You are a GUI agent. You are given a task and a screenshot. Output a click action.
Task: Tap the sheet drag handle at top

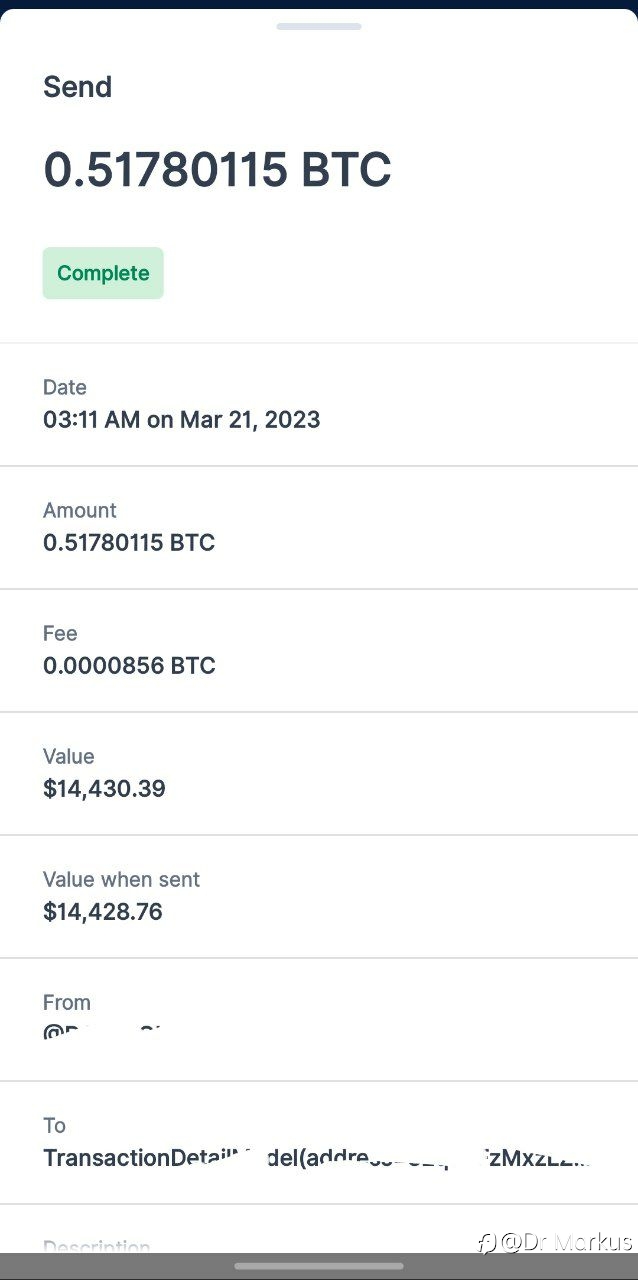[x=318, y=26]
